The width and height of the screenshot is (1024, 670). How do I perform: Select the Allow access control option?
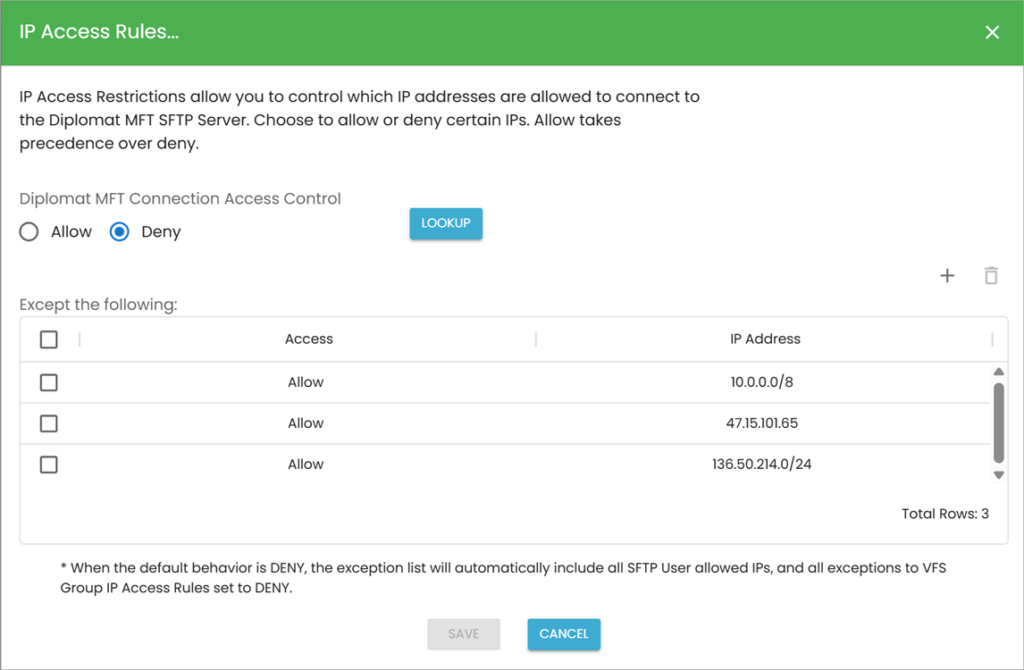28,231
